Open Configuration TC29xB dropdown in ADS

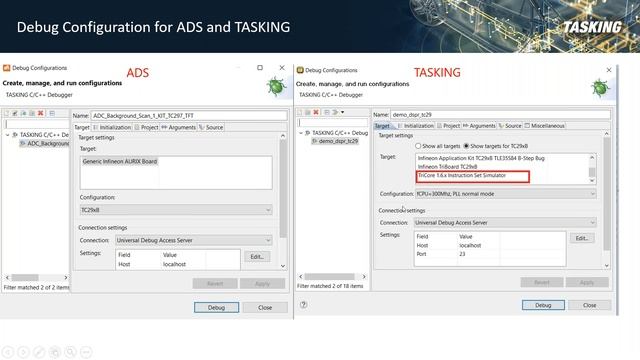(x=176, y=210)
